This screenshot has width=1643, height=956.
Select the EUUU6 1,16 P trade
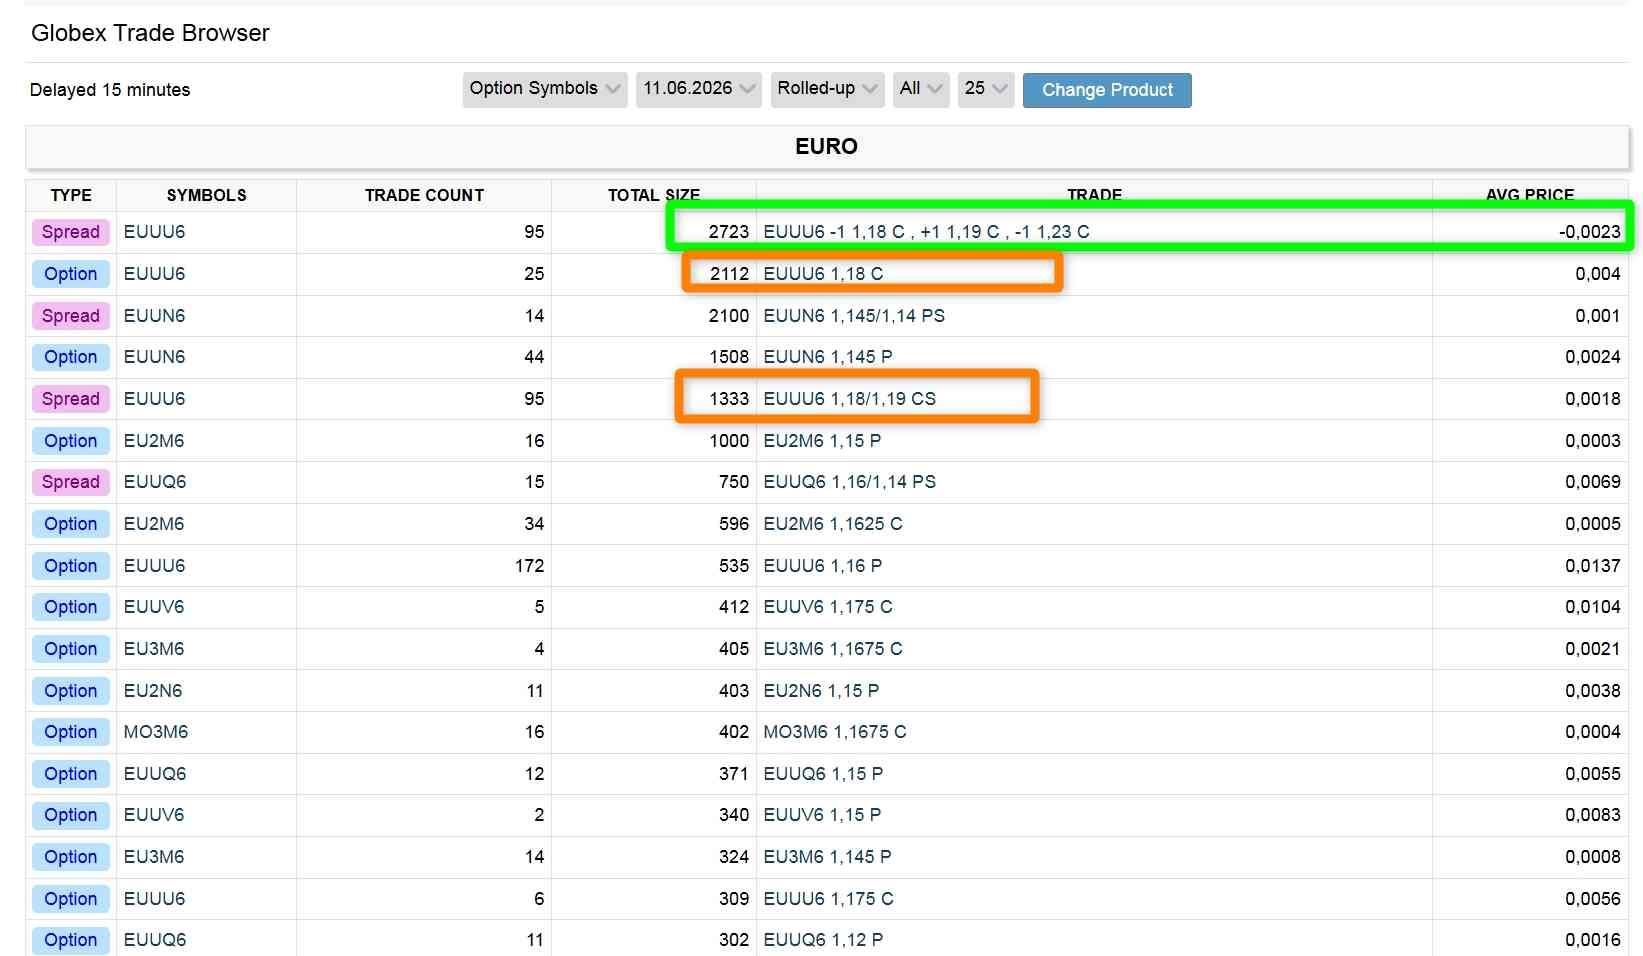[x=823, y=566]
